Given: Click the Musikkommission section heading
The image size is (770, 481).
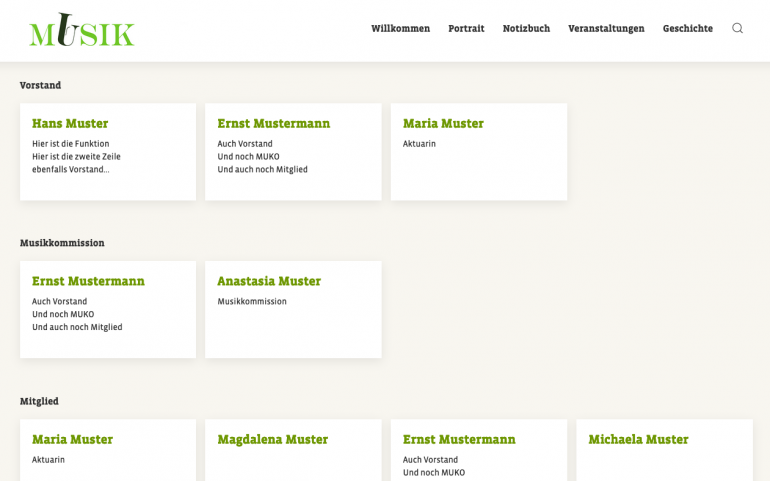Looking at the screenshot, I should pyautogui.click(x=62, y=243).
